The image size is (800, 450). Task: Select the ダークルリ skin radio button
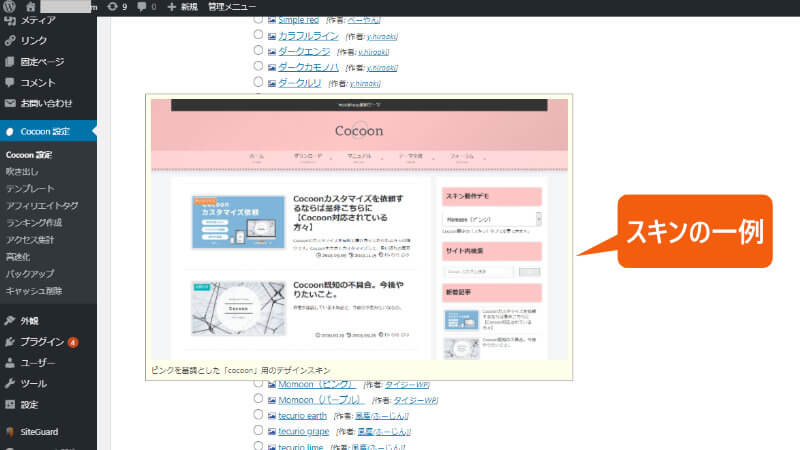coord(258,82)
